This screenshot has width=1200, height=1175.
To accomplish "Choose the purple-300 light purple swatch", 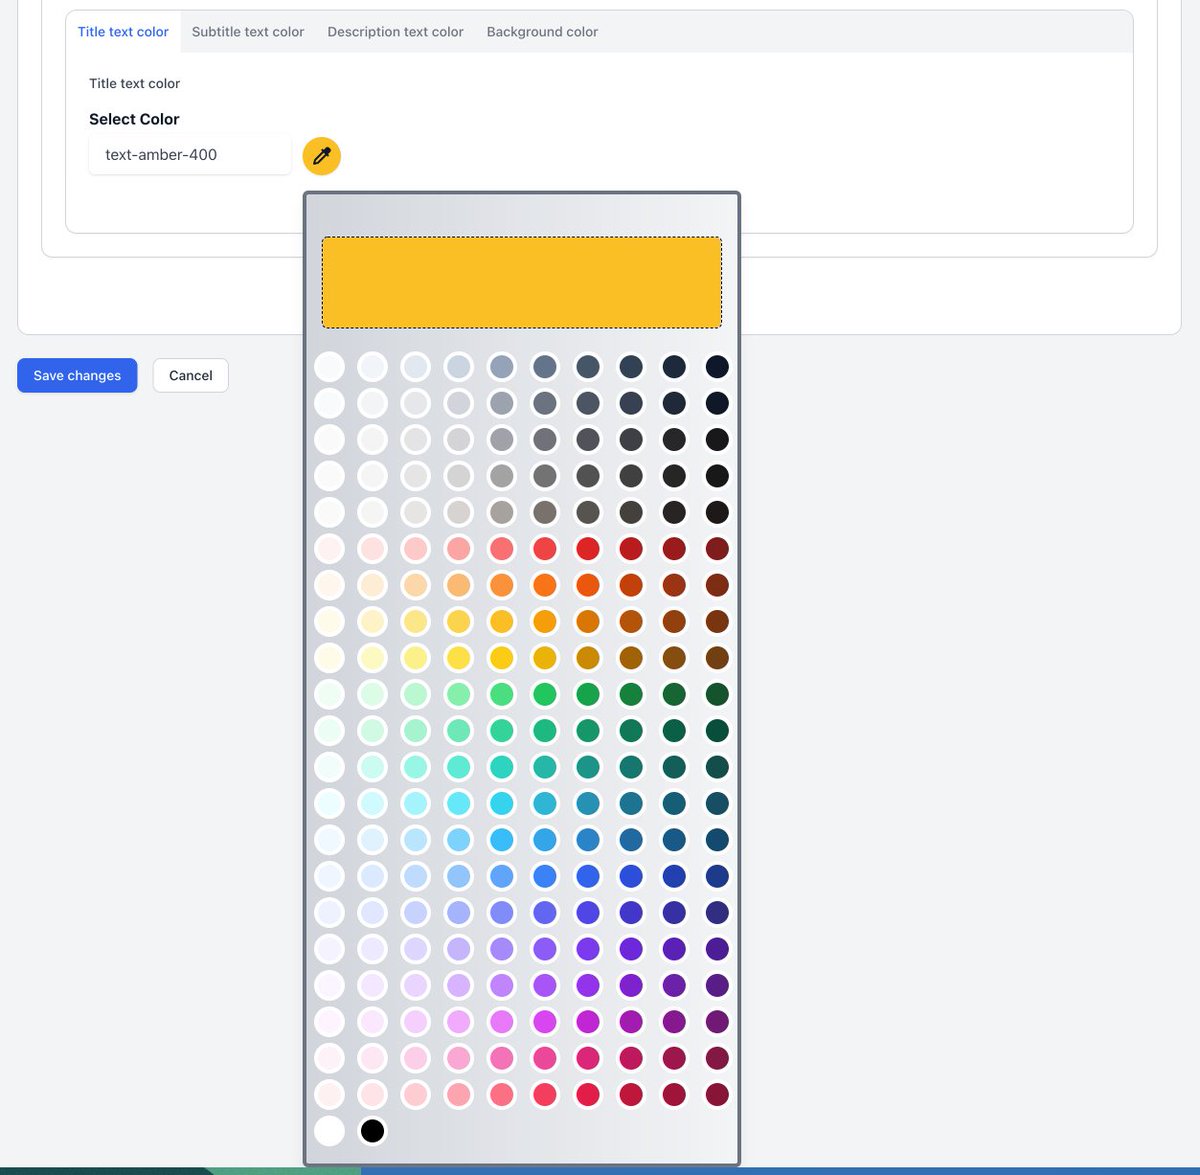I will 459,985.
